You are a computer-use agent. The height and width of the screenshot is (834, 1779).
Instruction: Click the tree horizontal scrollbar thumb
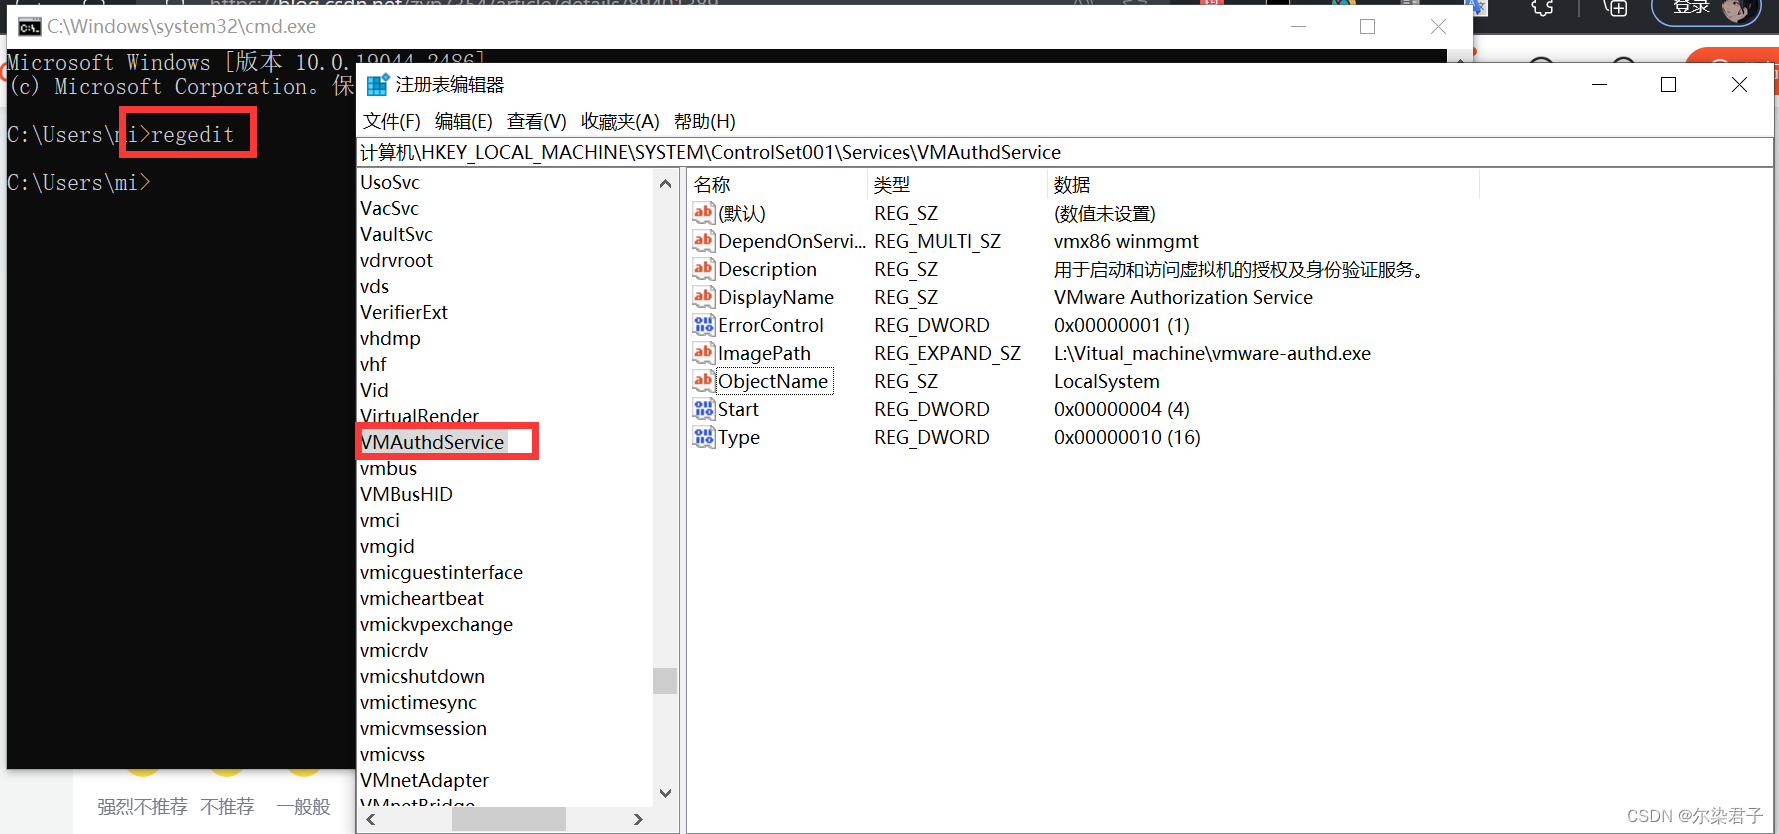tap(508, 819)
